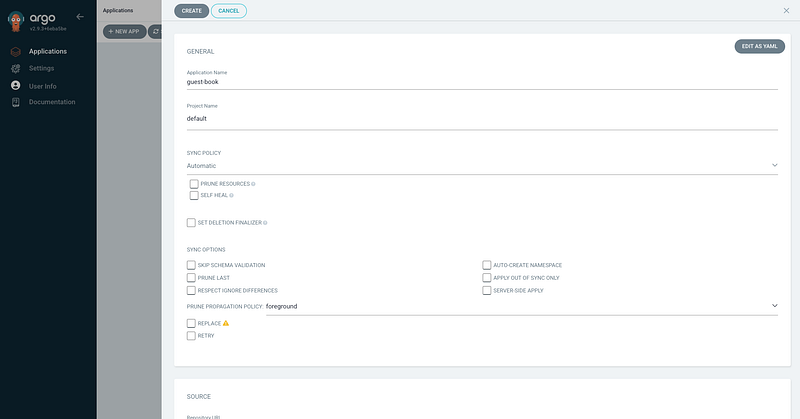Tick the Replace checkbox

pos(191,323)
